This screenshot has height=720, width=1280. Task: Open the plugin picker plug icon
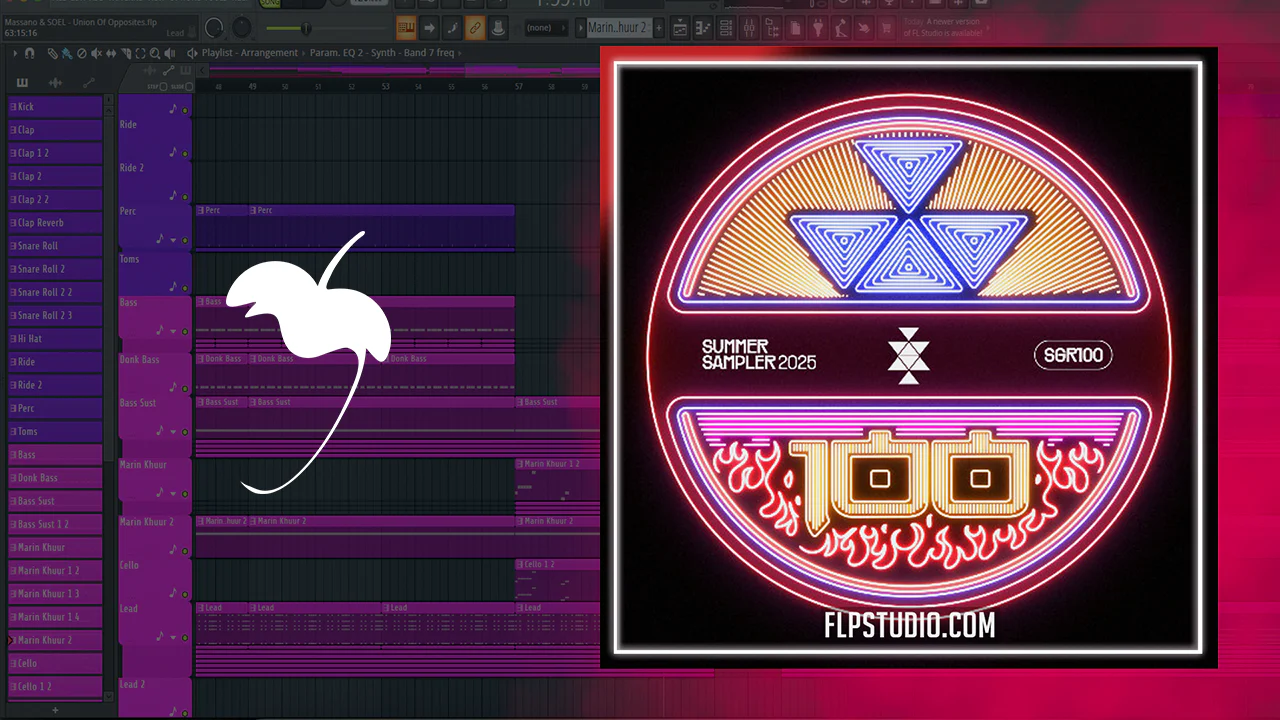click(x=818, y=28)
